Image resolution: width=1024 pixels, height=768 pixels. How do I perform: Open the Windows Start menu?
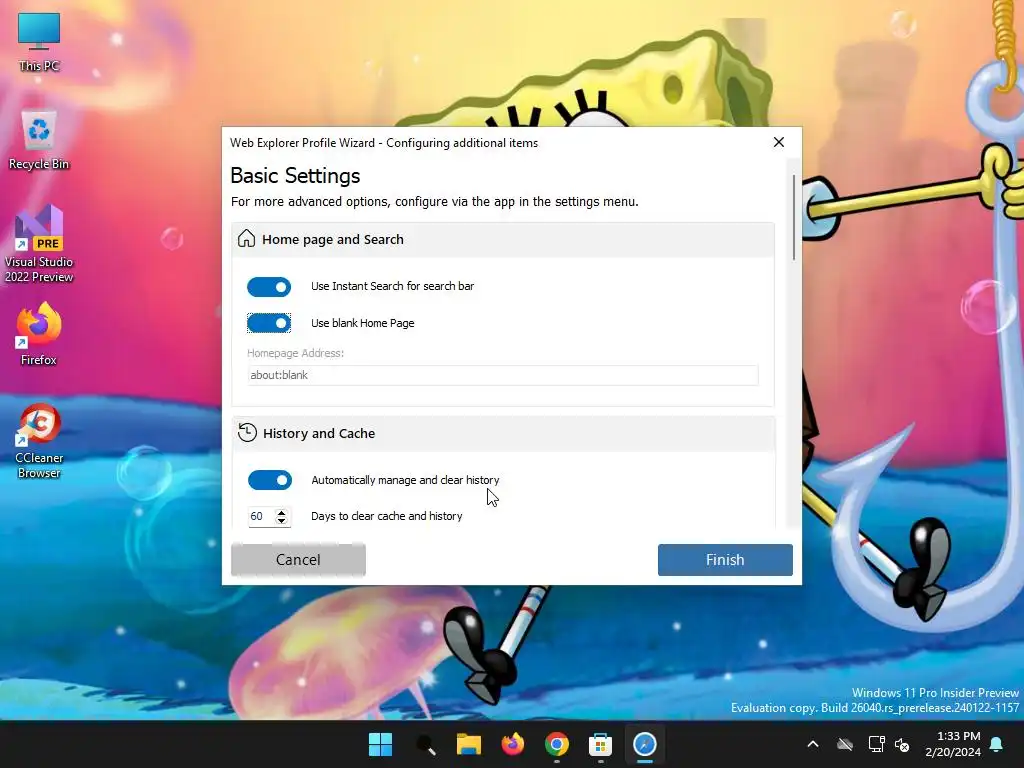point(380,744)
